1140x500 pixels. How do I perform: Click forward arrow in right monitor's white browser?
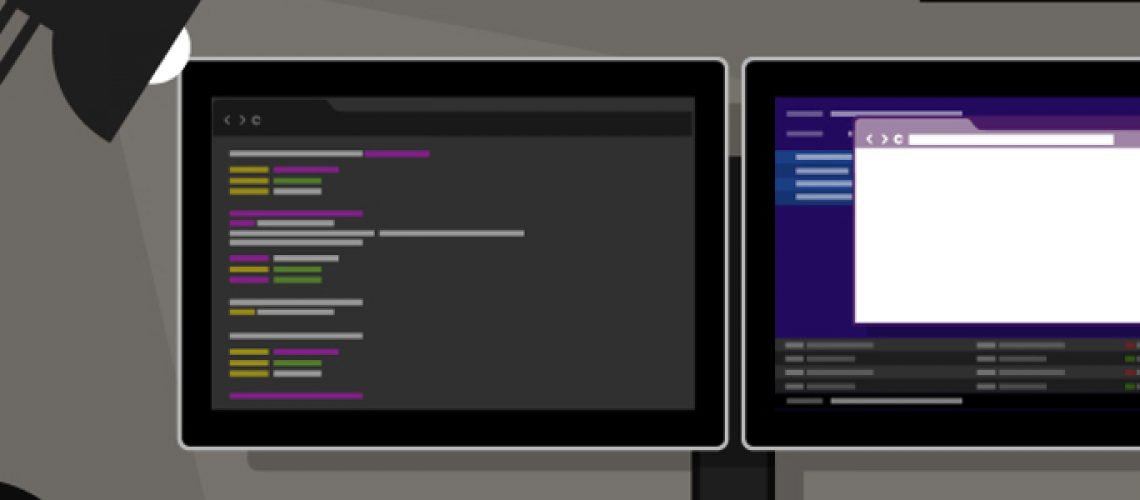click(884, 140)
